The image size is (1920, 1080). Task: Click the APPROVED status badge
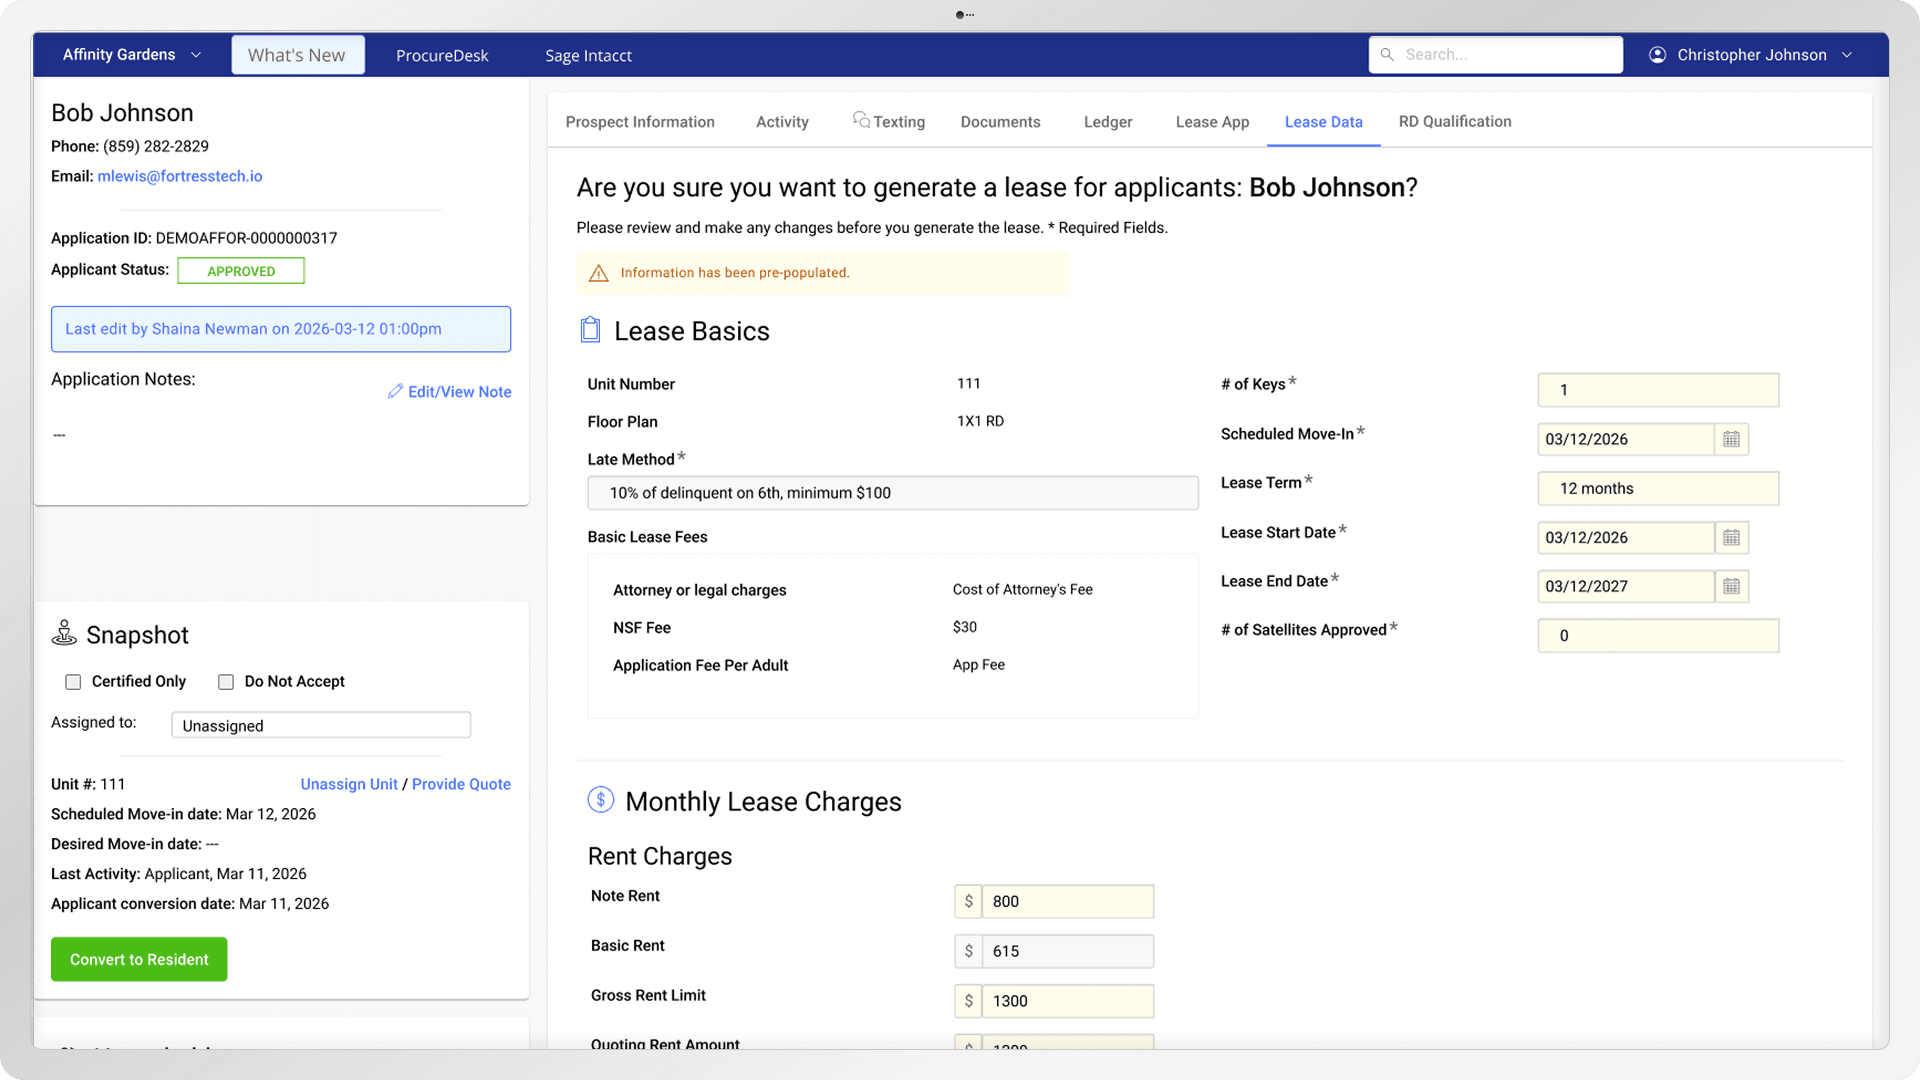pyautogui.click(x=241, y=271)
